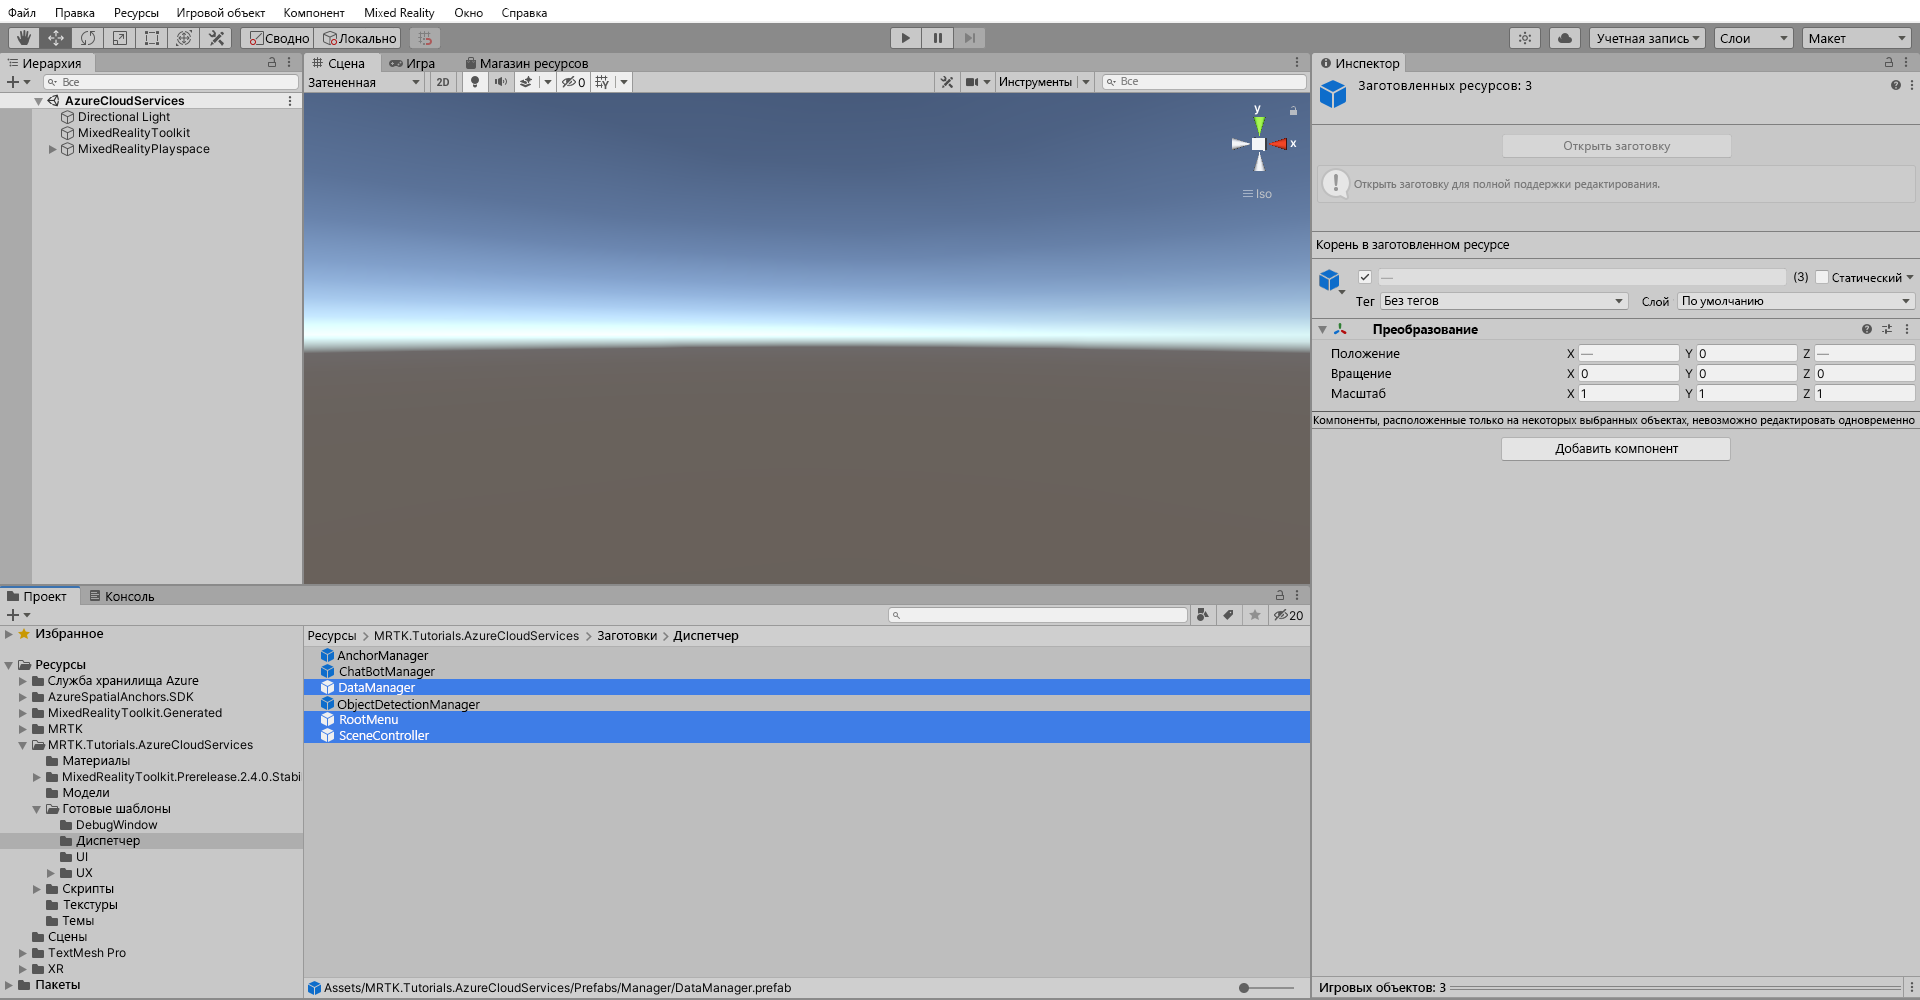Open Collab services sun icon
Image resolution: width=1920 pixels, height=1000 pixels.
pyautogui.click(x=1525, y=38)
